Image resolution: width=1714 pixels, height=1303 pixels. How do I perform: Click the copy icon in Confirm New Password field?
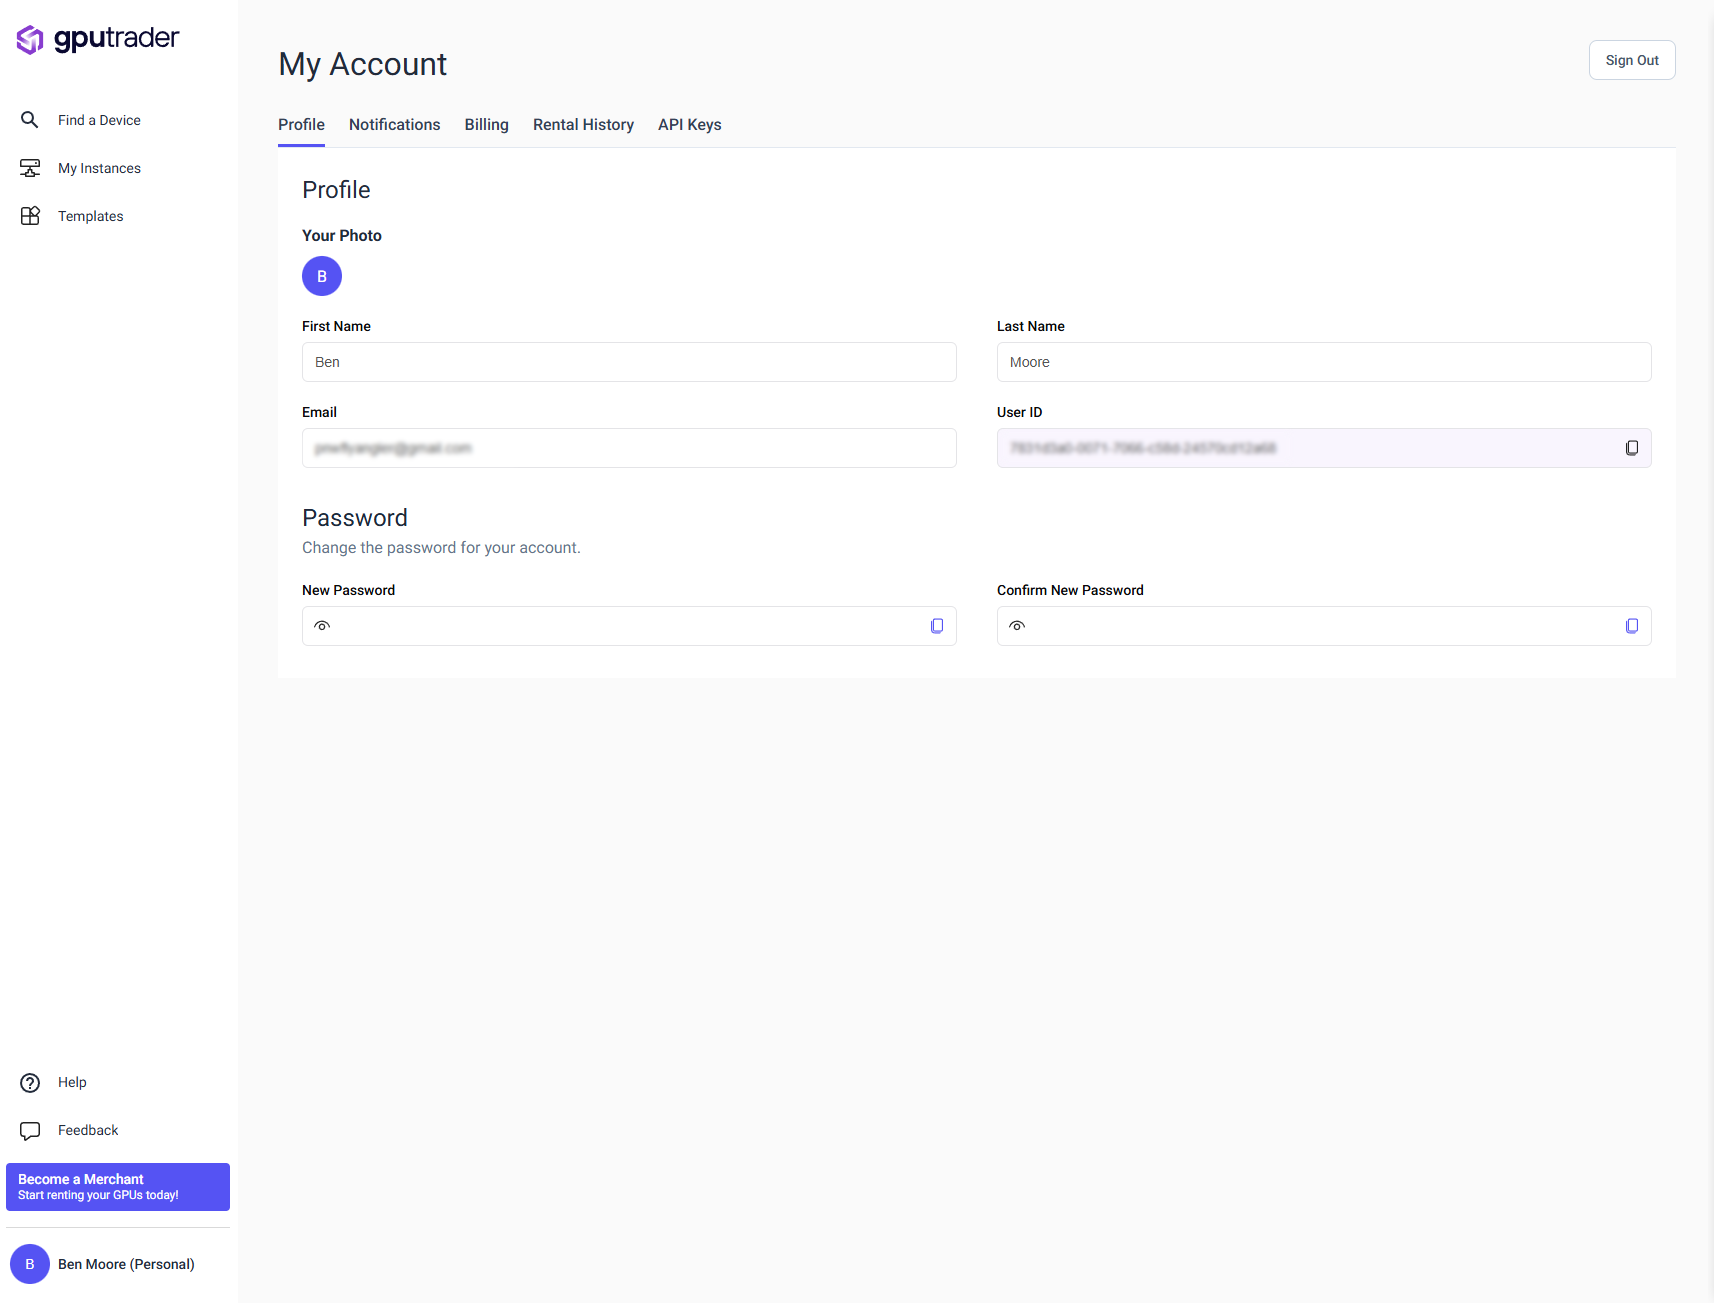coord(1632,626)
